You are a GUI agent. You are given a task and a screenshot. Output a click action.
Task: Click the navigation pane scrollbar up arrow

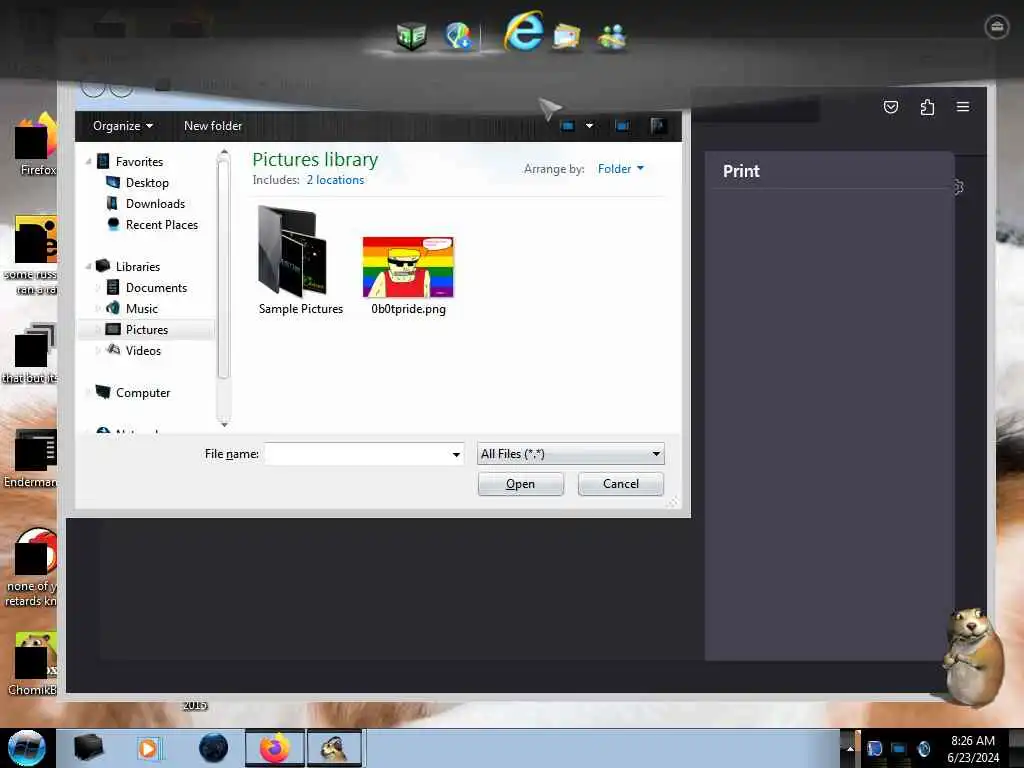point(224,152)
